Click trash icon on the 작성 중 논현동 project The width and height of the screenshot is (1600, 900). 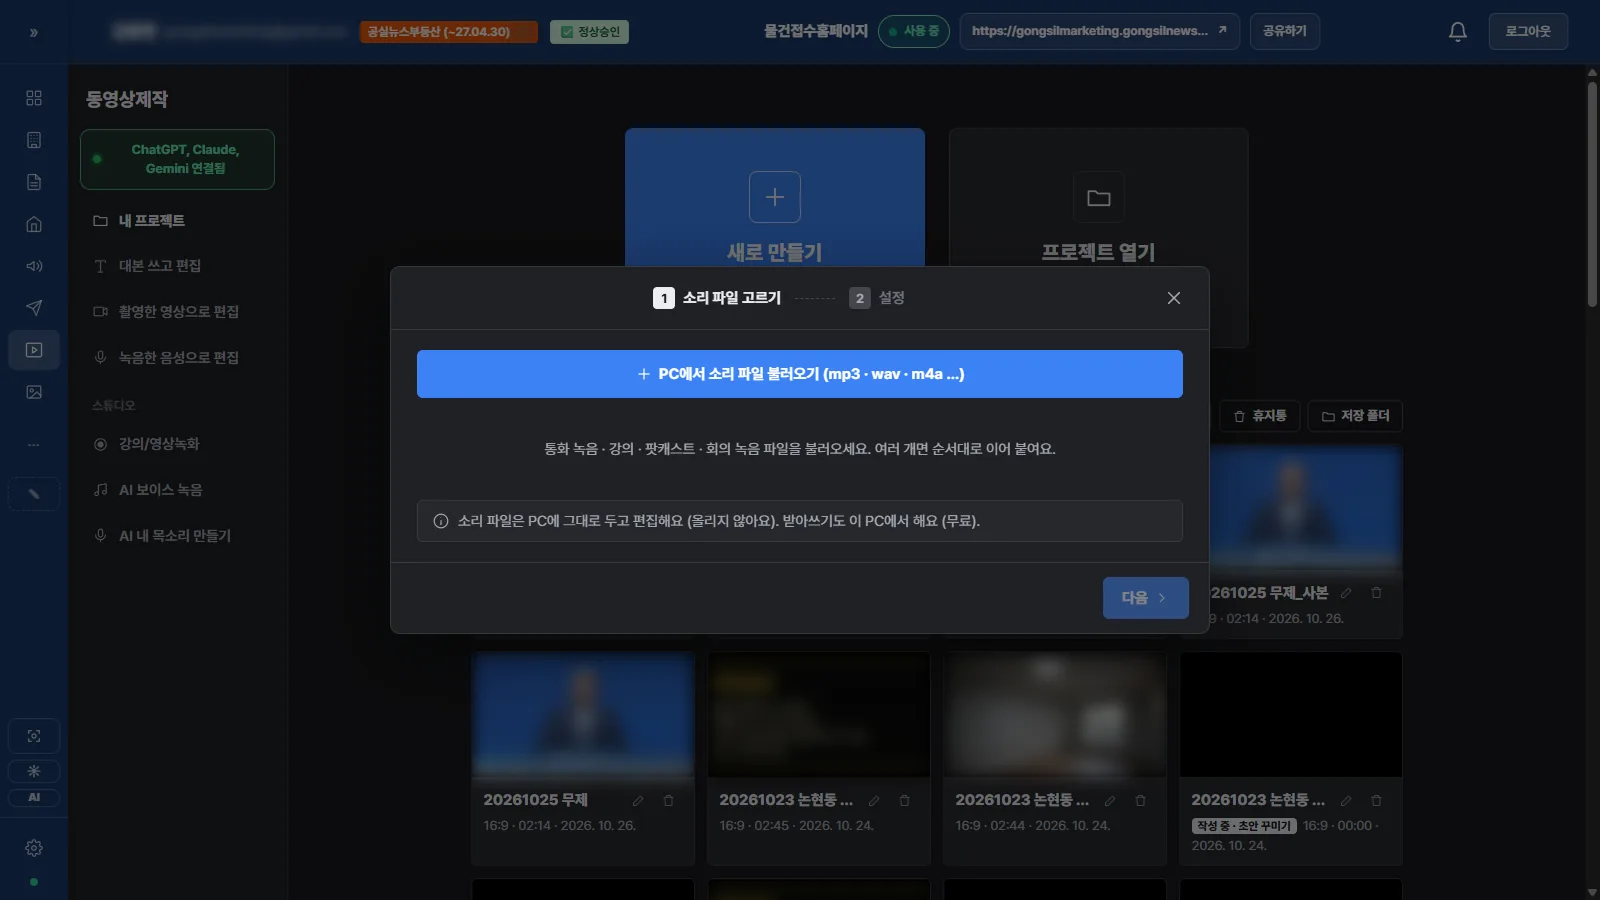1376,801
